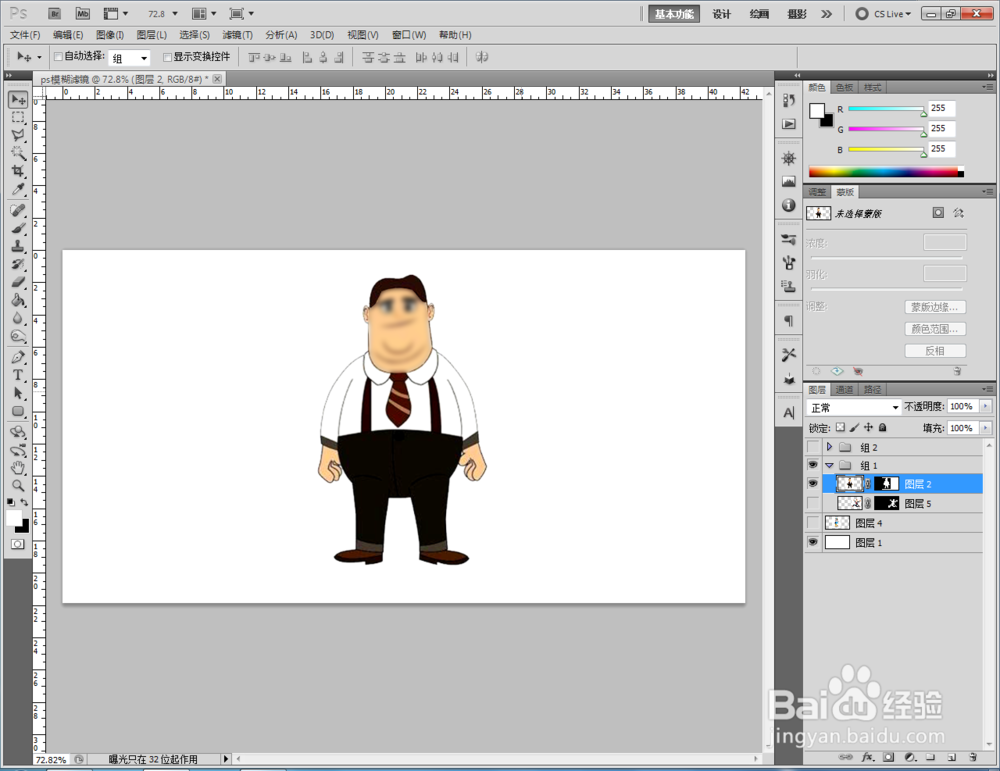Collapse the 组 1 group
The image size is (1000, 771).
tap(829, 466)
